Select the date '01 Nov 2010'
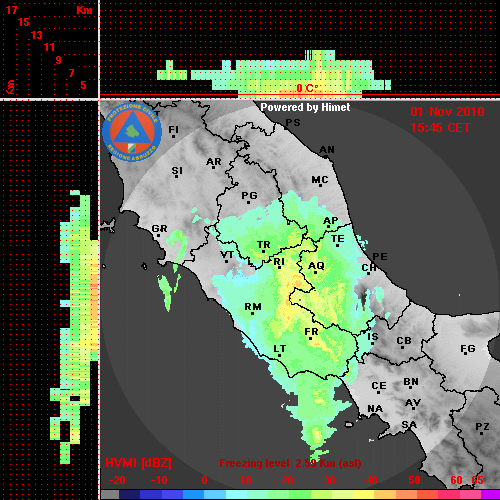 click(x=447, y=112)
